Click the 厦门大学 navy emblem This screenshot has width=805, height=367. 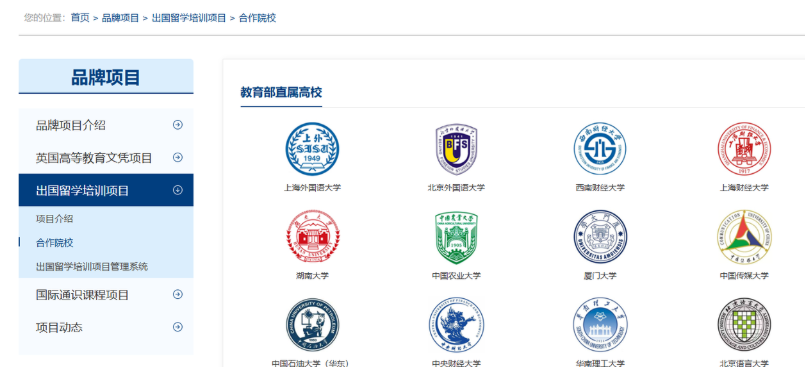pos(600,237)
